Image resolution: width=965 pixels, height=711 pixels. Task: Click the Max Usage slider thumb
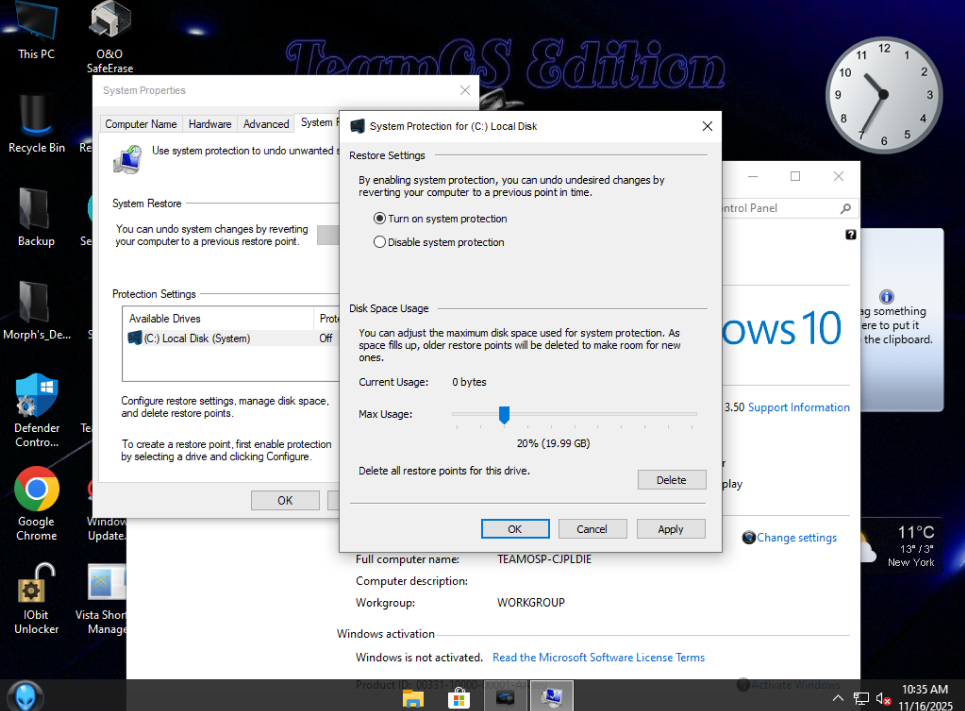click(x=504, y=415)
